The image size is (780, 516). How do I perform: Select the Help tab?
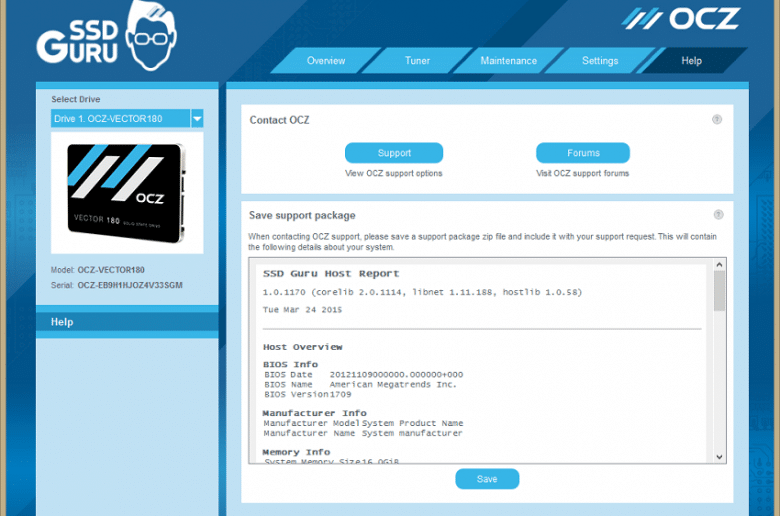pyautogui.click(x=691, y=61)
